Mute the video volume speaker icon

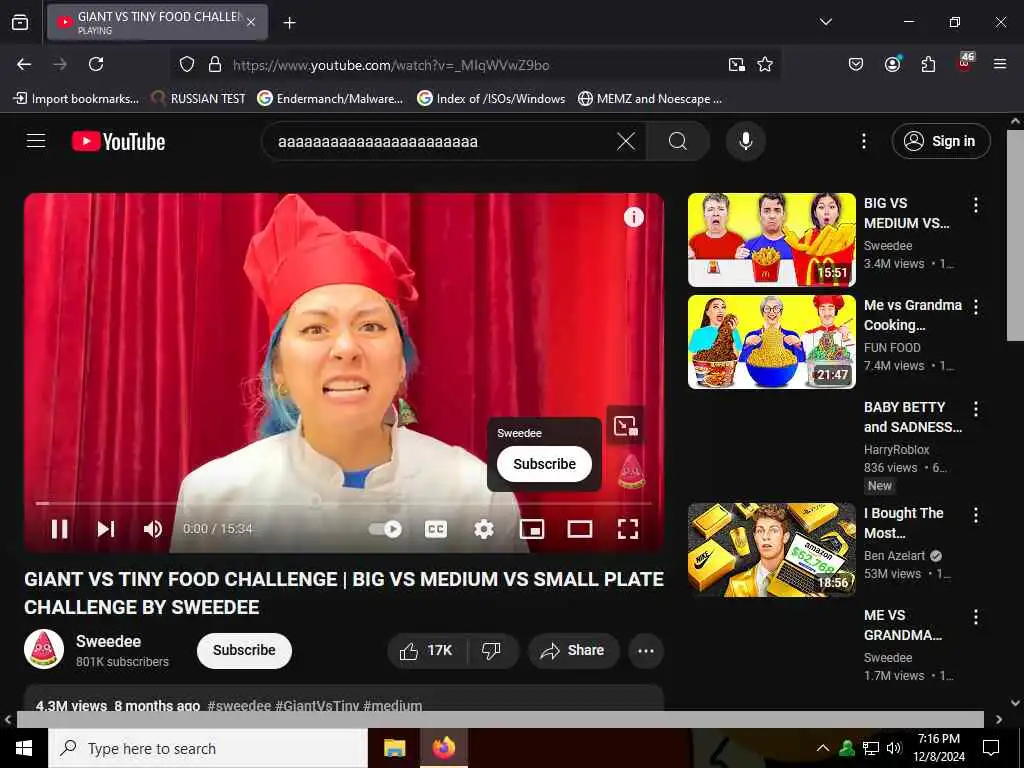pos(153,529)
